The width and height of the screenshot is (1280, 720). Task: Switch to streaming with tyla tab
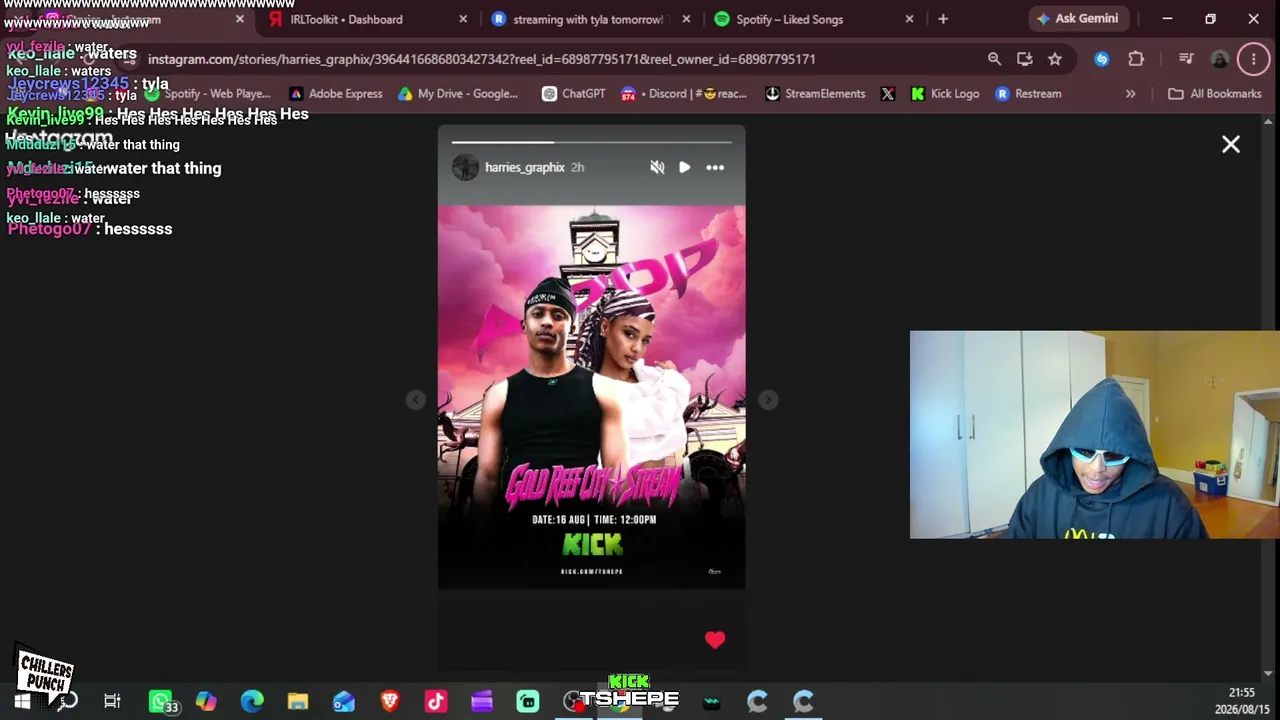click(x=588, y=19)
